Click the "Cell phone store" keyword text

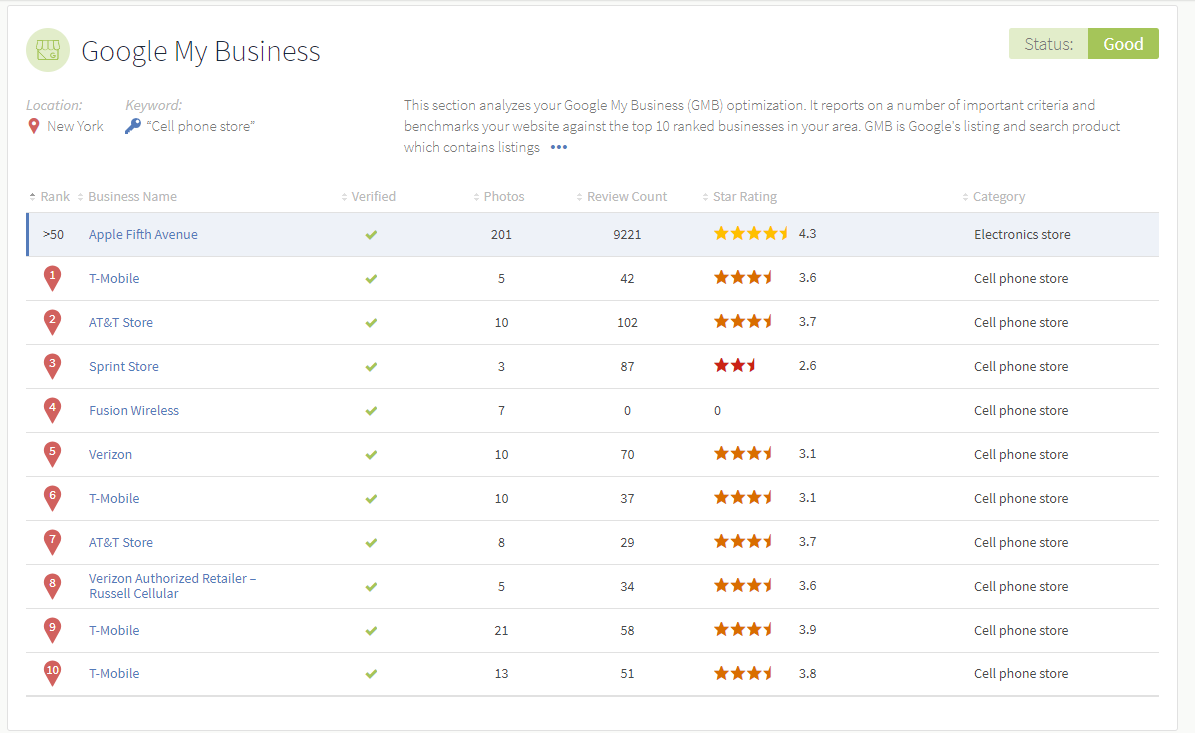pos(200,126)
